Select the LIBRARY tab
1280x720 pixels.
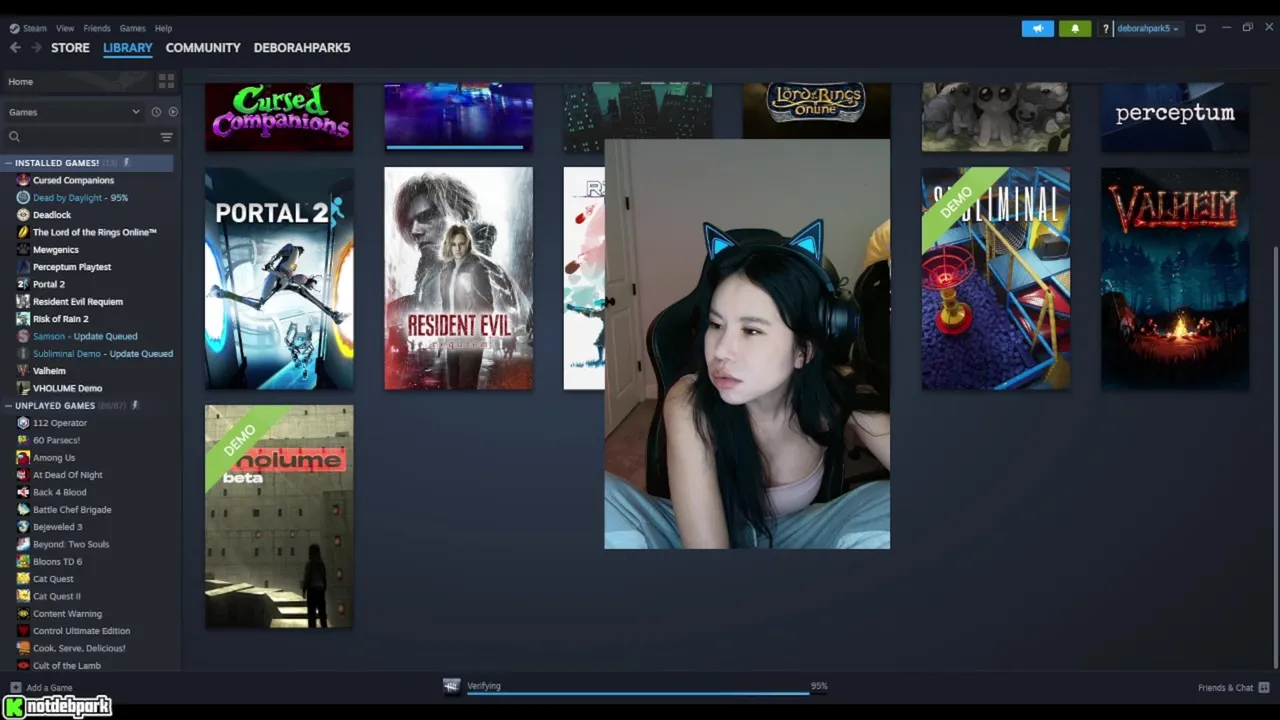[x=128, y=47]
